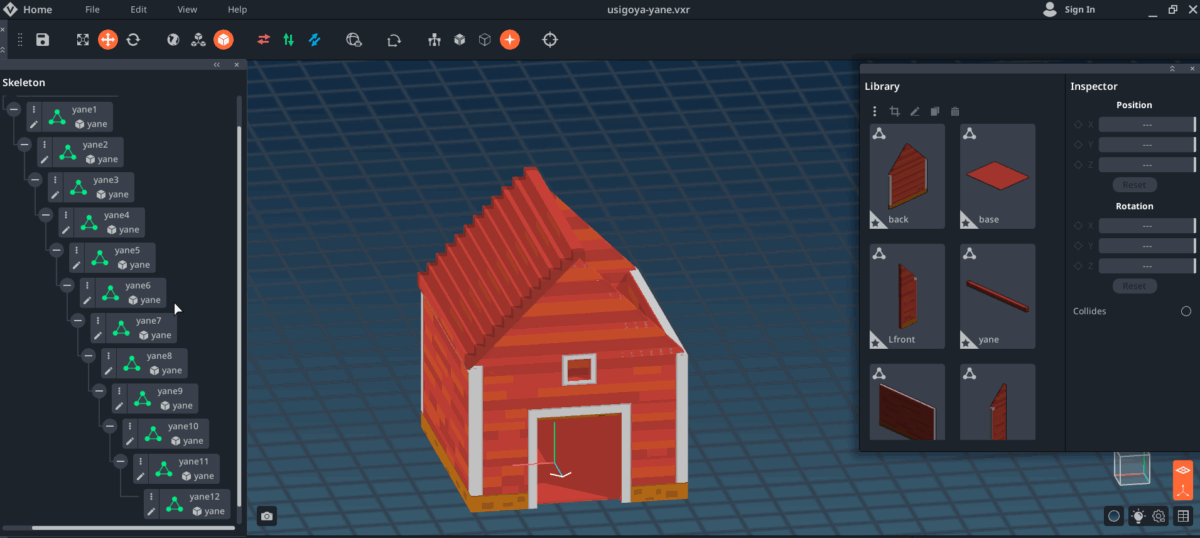Click the Rotation Reset button

(x=1134, y=286)
